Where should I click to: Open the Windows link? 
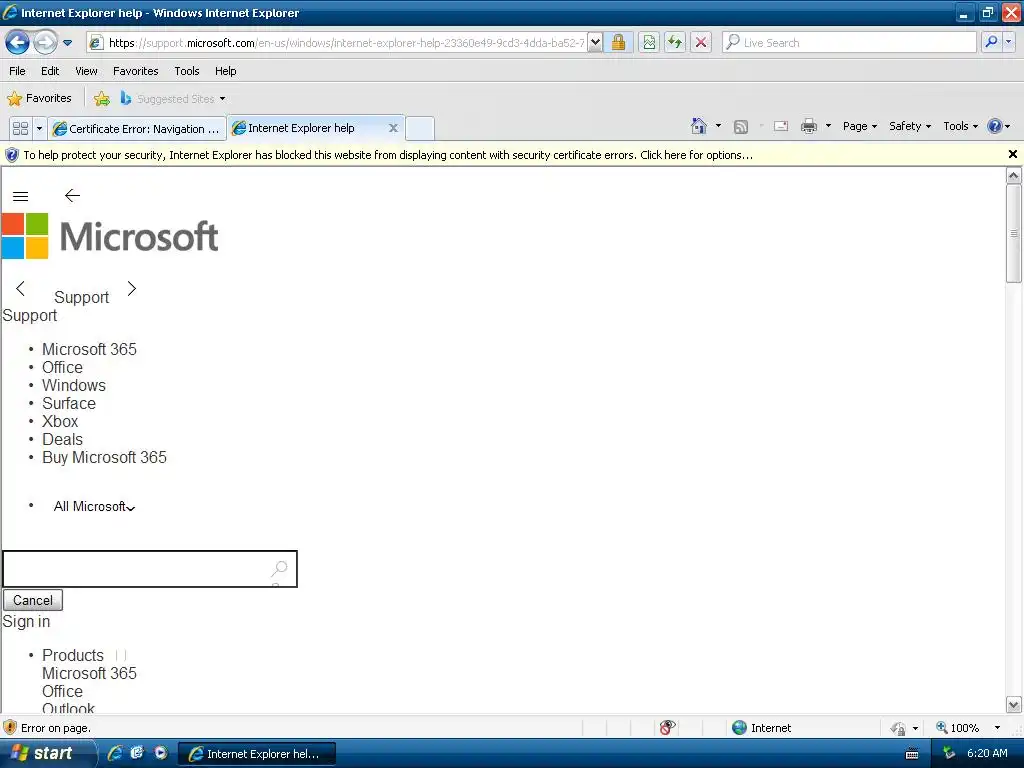click(x=74, y=385)
